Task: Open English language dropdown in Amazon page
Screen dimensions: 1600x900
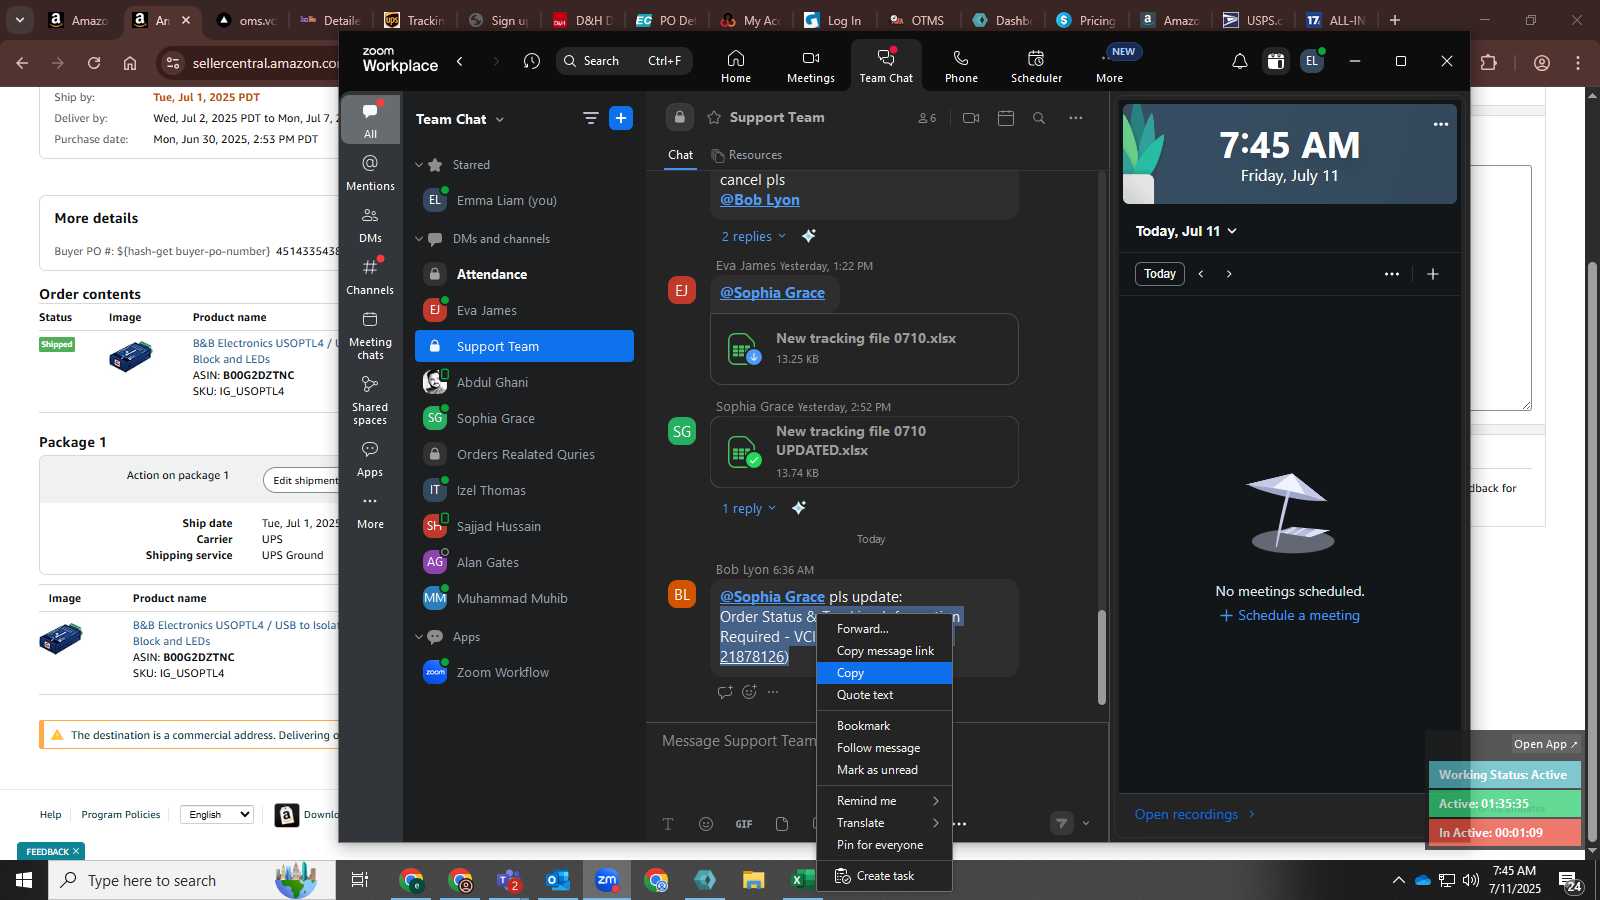Action: coord(216,814)
